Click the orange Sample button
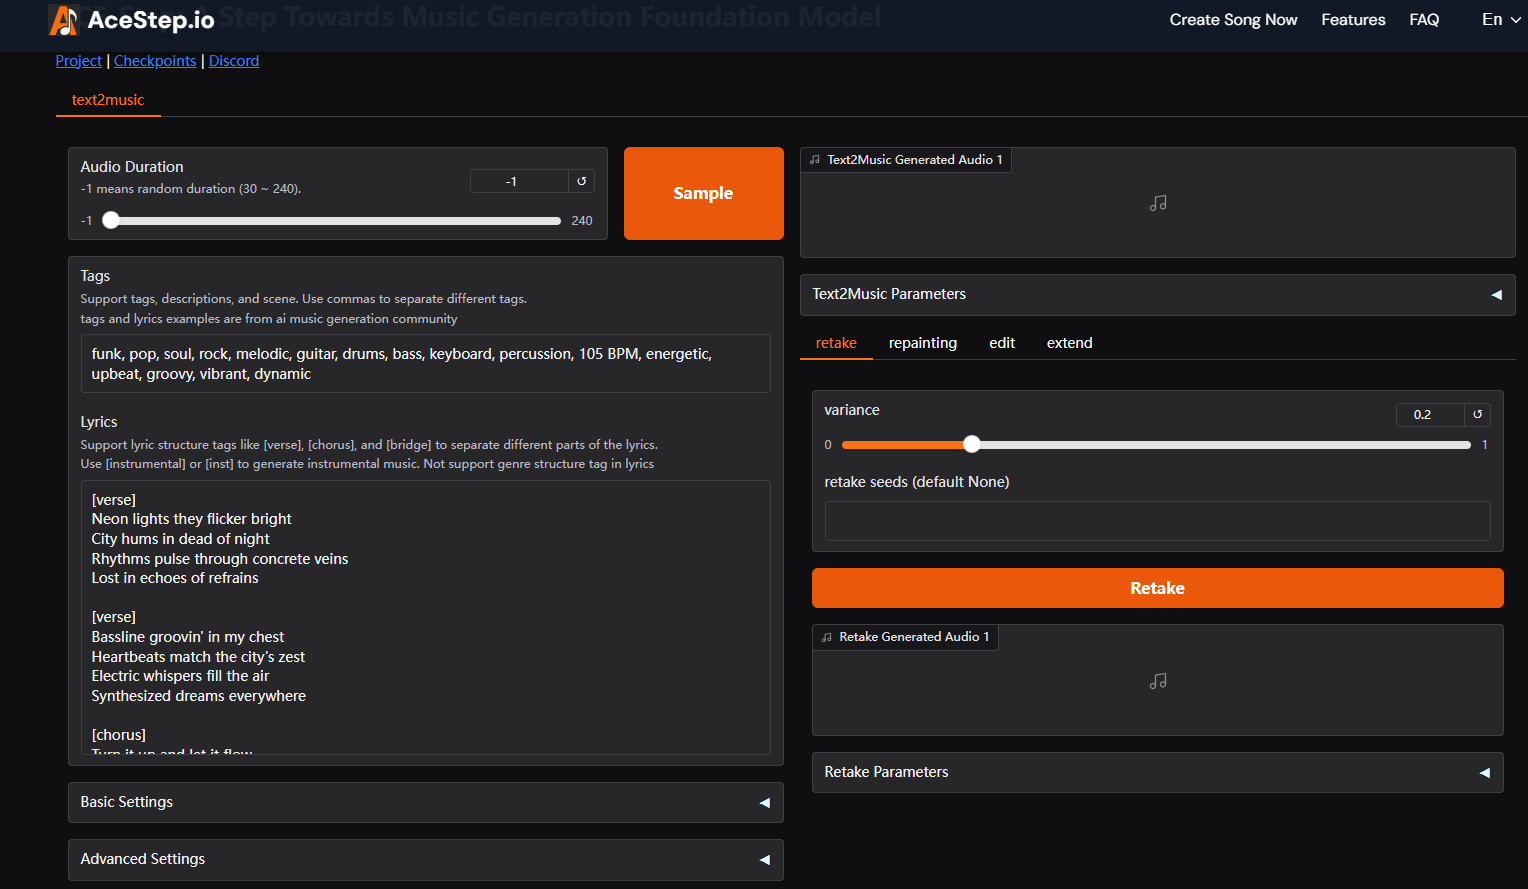This screenshot has height=889, width=1528. pyautogui.click(x=703, y=193)
